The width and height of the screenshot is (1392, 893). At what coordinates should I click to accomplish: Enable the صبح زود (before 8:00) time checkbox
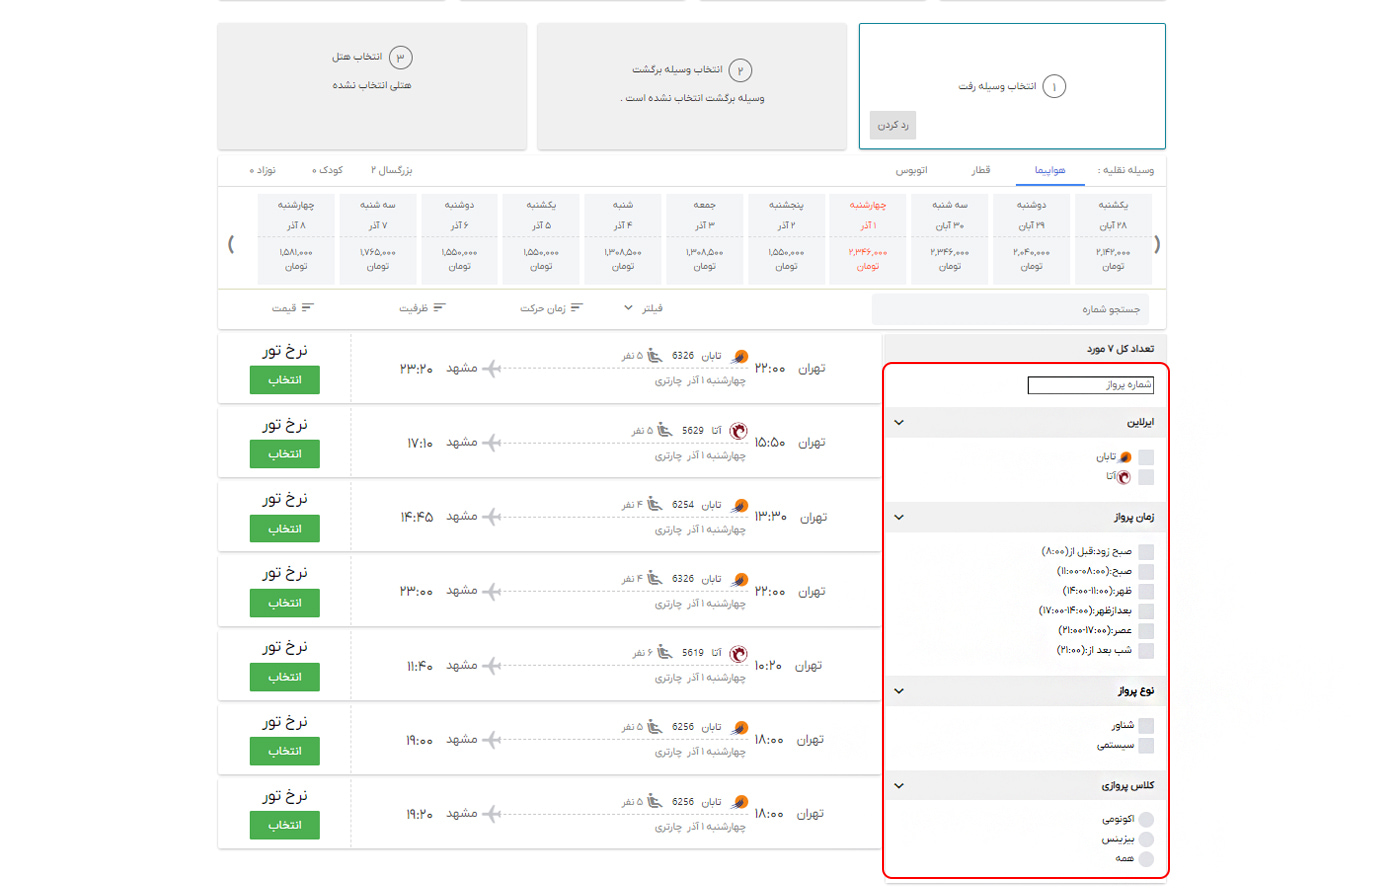[1146, 552]
